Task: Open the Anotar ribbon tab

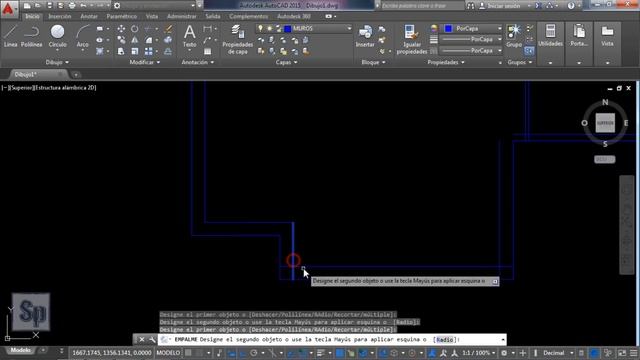Action: point(89,17)
